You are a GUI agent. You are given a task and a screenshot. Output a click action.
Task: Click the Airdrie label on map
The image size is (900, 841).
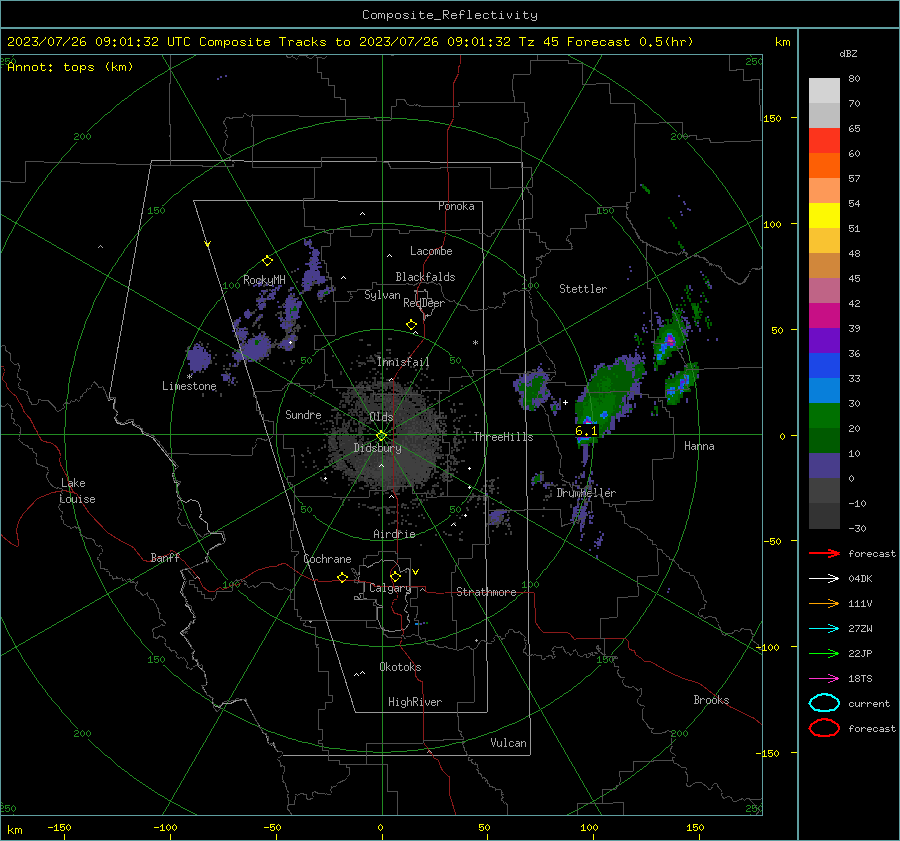click(394, 534)
